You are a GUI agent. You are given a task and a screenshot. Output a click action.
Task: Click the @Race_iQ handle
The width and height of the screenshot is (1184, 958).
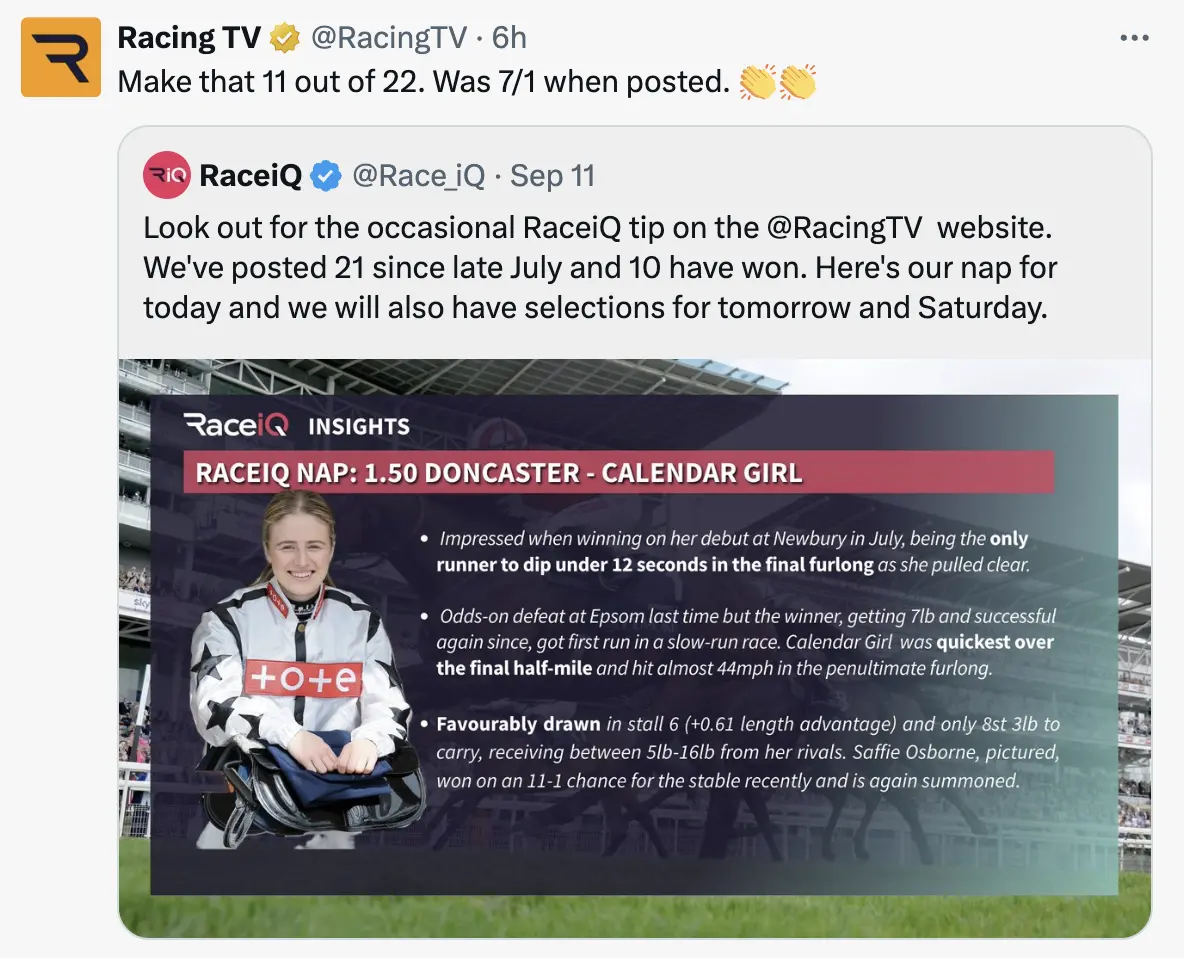pos(419,176)
